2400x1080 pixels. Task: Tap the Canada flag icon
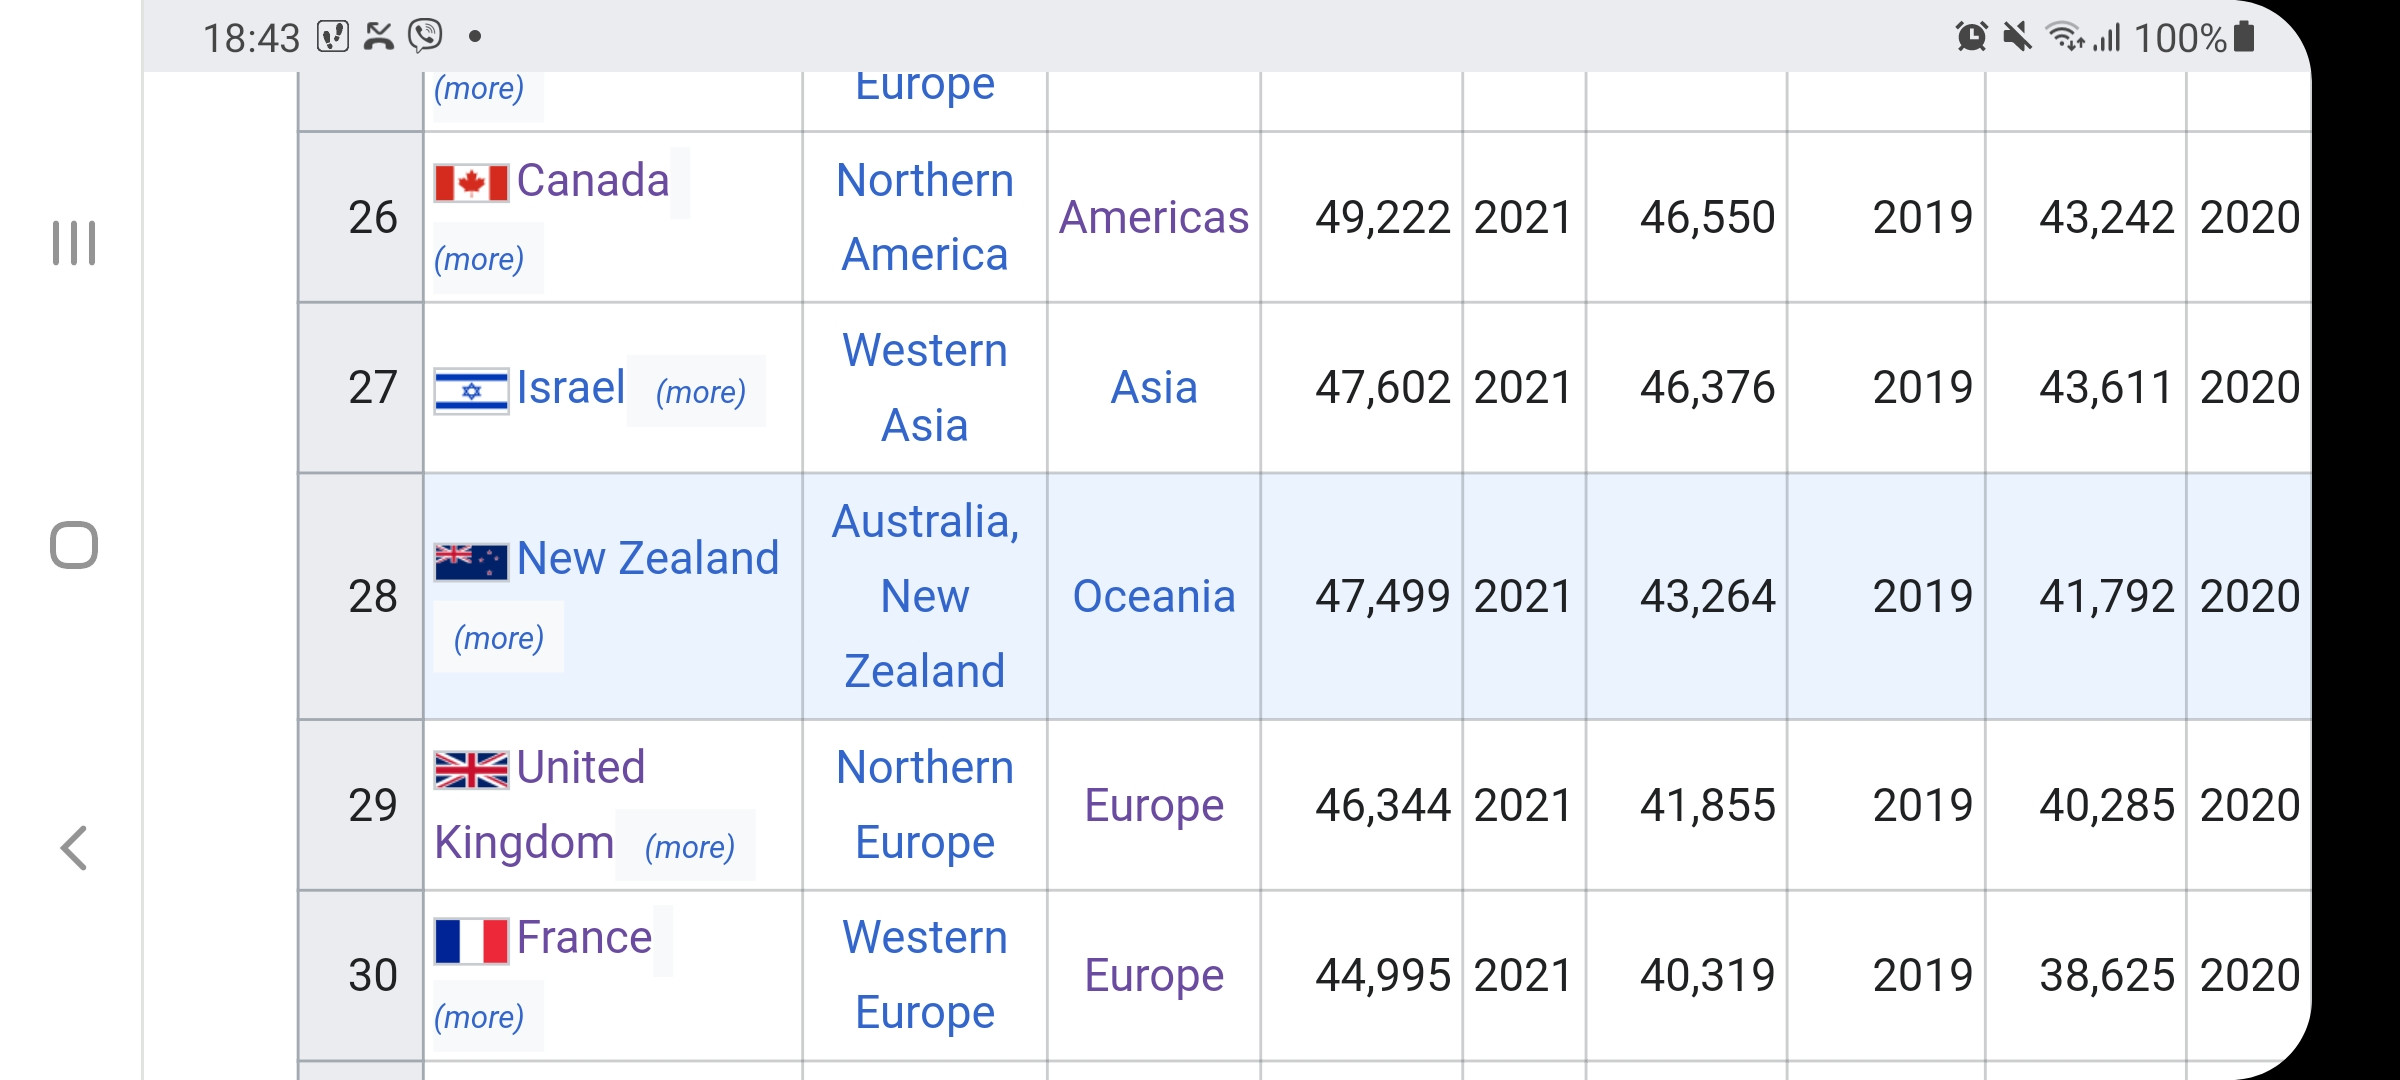(471, 183)
